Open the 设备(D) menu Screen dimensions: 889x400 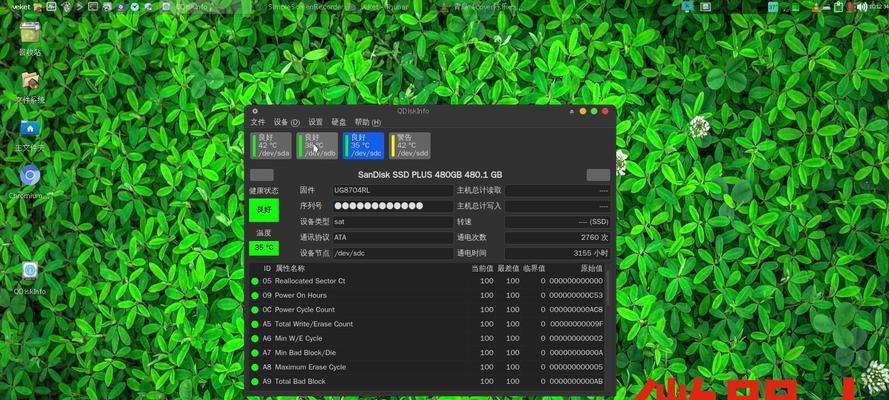pos(286,122)
